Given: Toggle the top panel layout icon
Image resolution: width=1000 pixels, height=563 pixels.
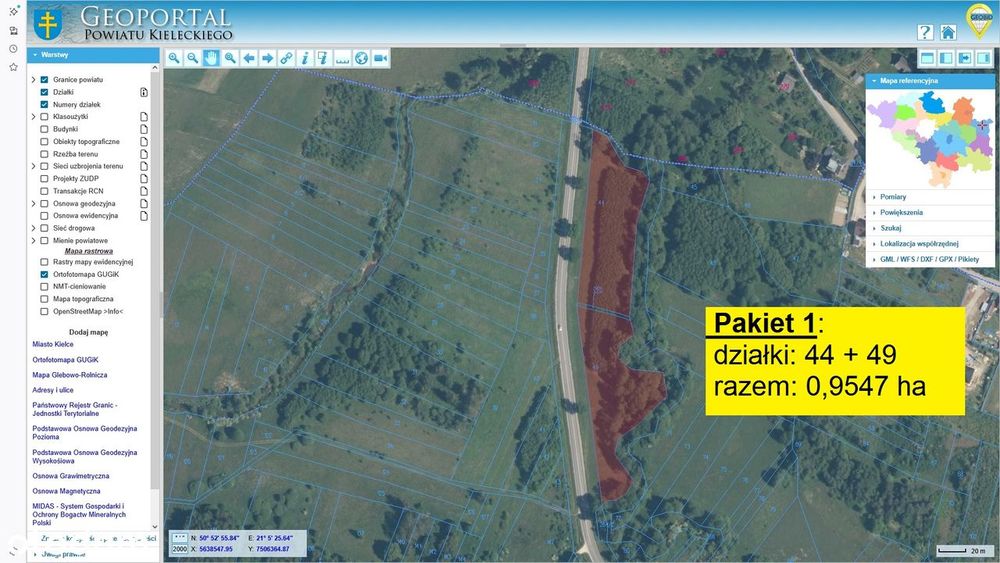Looking at the screenshot, I should pyautogui.click(x=927, y=58).
